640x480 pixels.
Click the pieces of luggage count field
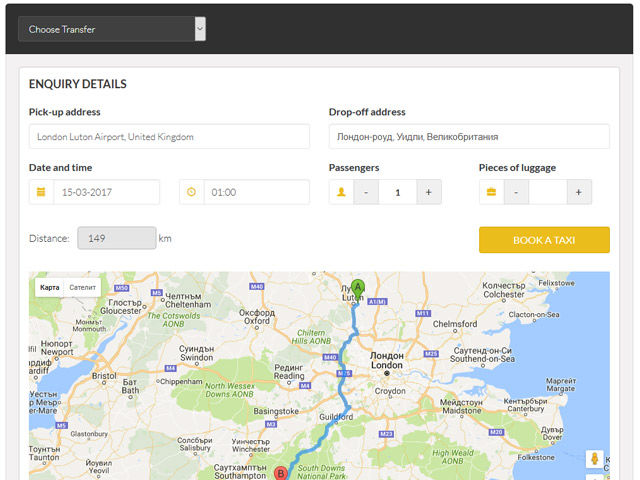[548, 192]
